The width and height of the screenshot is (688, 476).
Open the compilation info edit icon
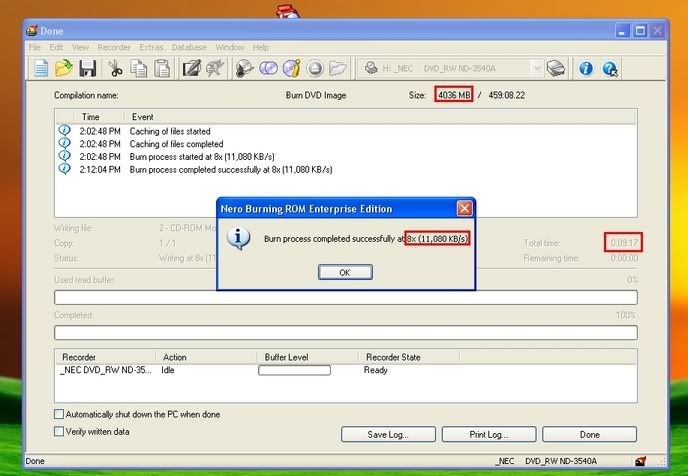pos(191,68)
